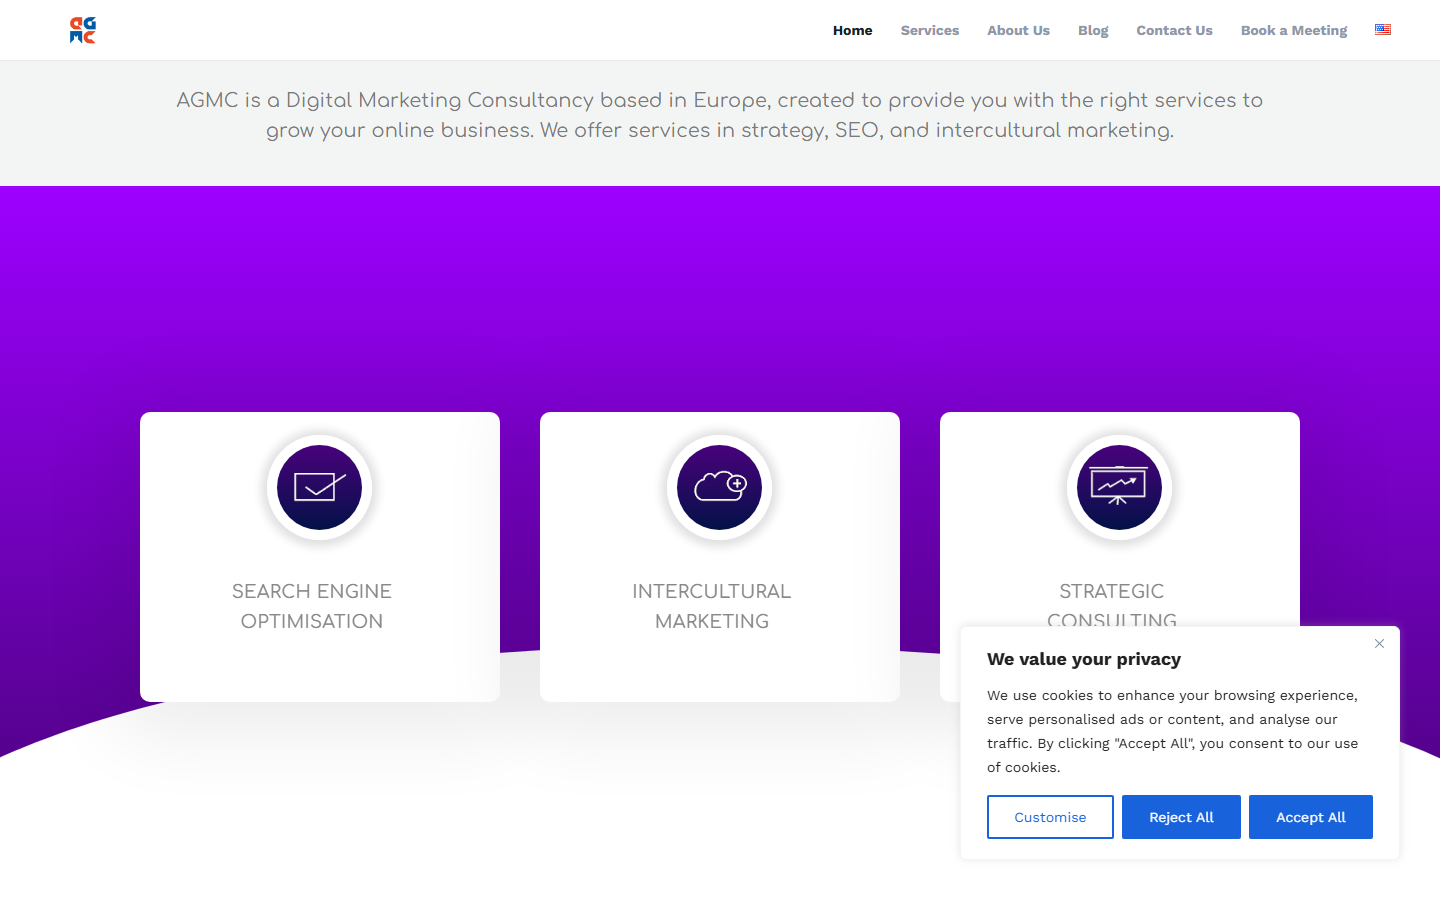The image size is (1440, 900).
Task: Click the Customise cookies button
Action: [x=1050, y=817]
